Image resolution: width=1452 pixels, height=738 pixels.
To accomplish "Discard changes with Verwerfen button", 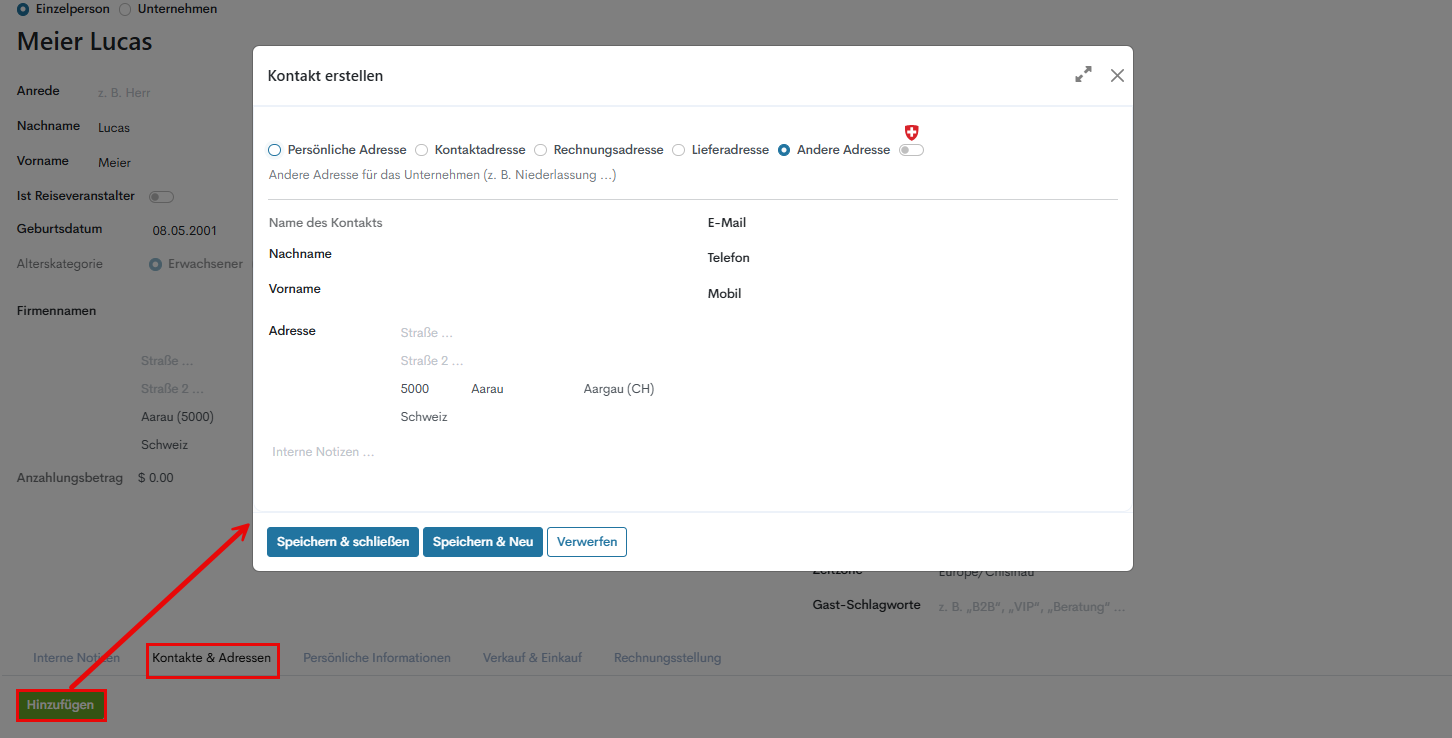I will [586, 542].
